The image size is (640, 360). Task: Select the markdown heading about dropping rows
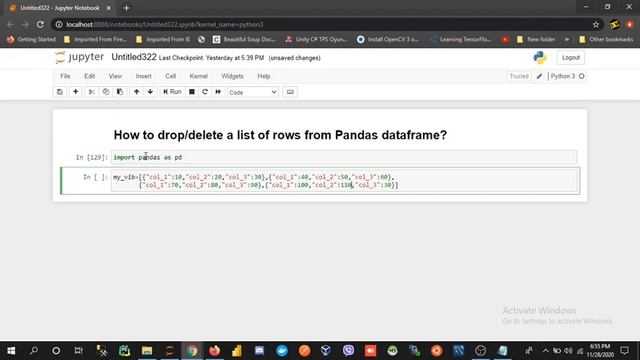(280, 135)
